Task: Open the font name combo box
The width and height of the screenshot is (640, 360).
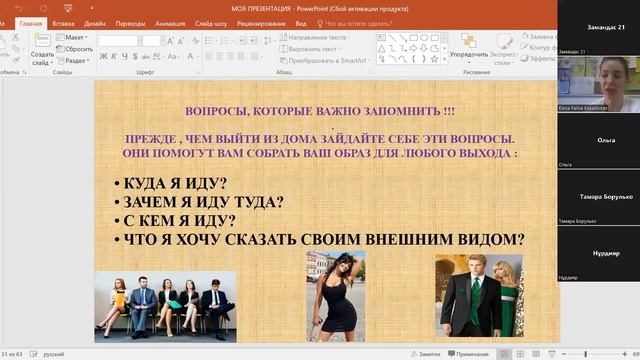Action: click(x=120, y=40)
